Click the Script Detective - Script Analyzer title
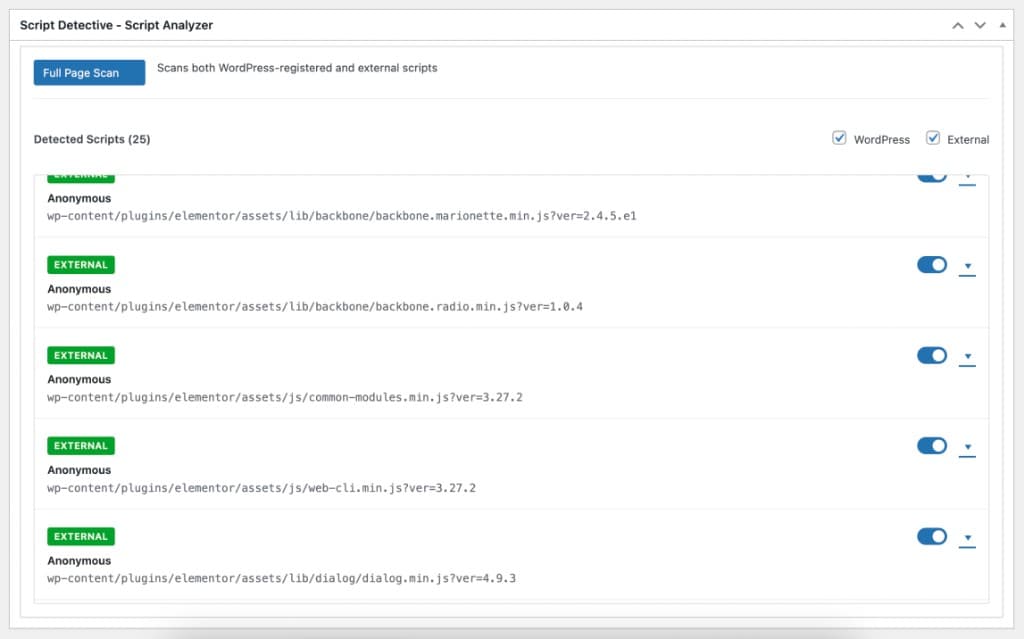Viewport: 1024px width, 639px height. pyautogui.click(x=116, y=25)
